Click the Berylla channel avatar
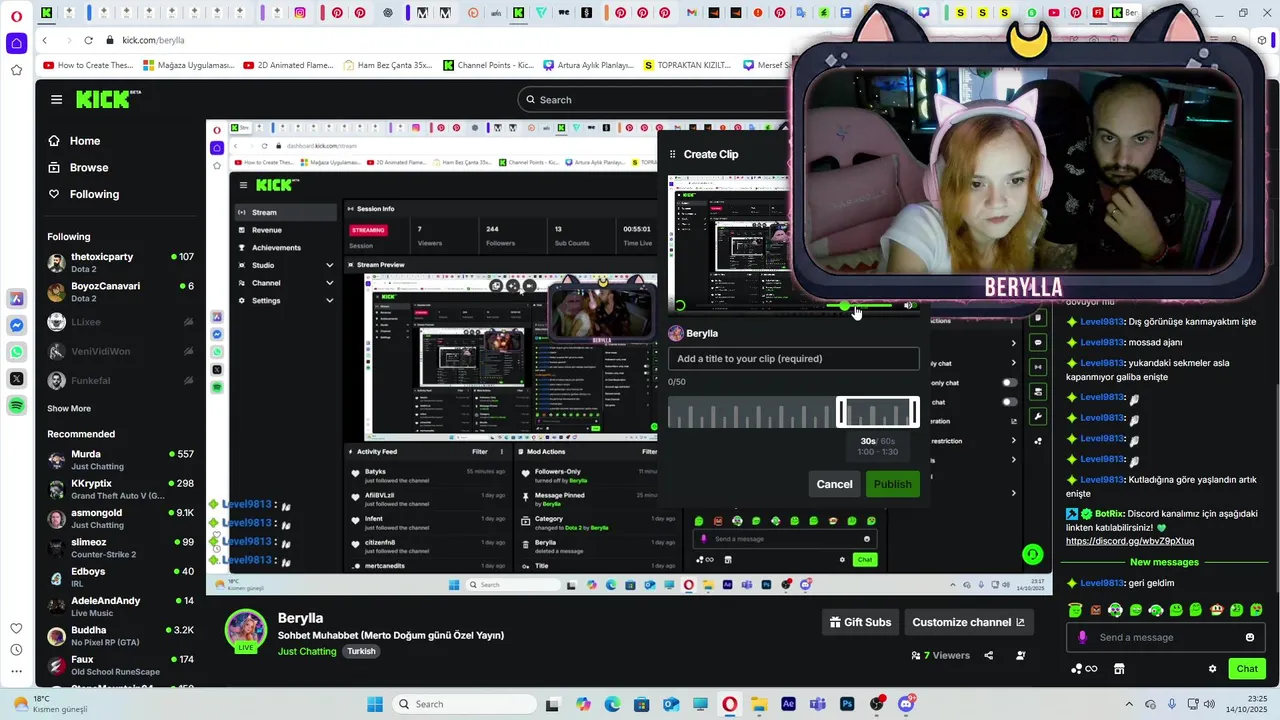 pyautogui.click(x=245, y=630)
